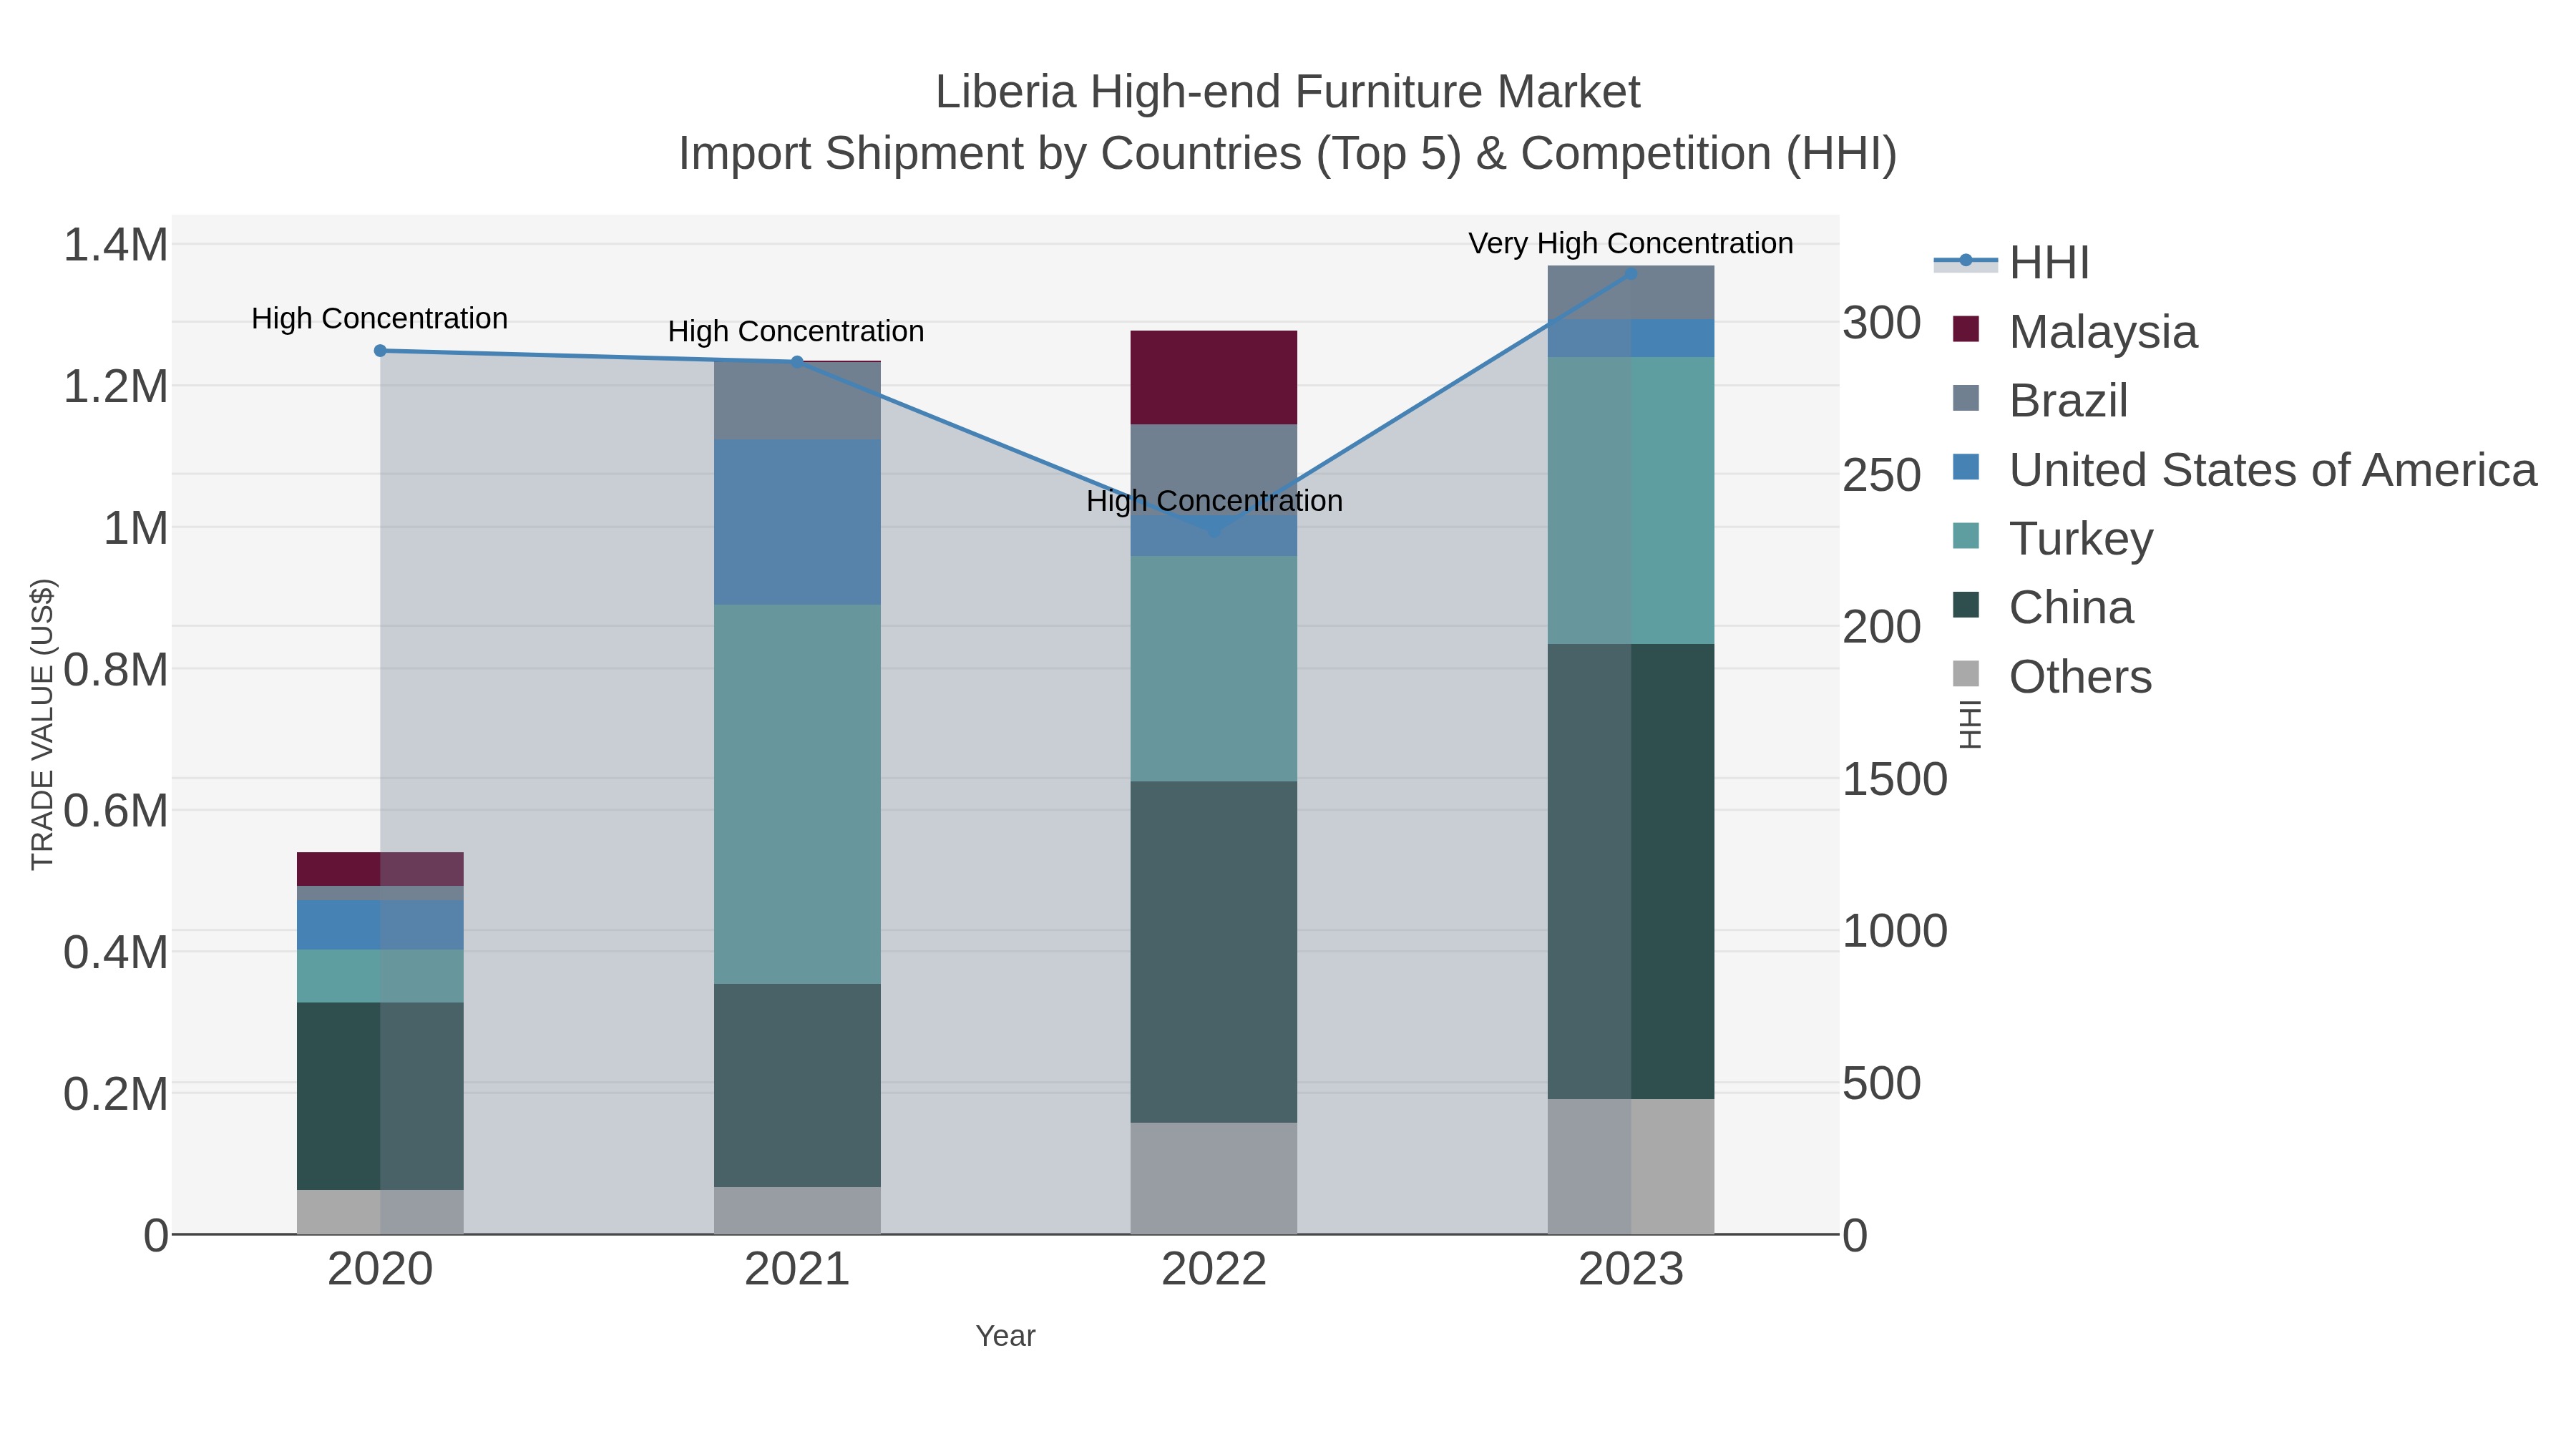Screen dimensions: 2576x1449
Task: Toggle Others series in the legend
Action: coord(2052,676)
